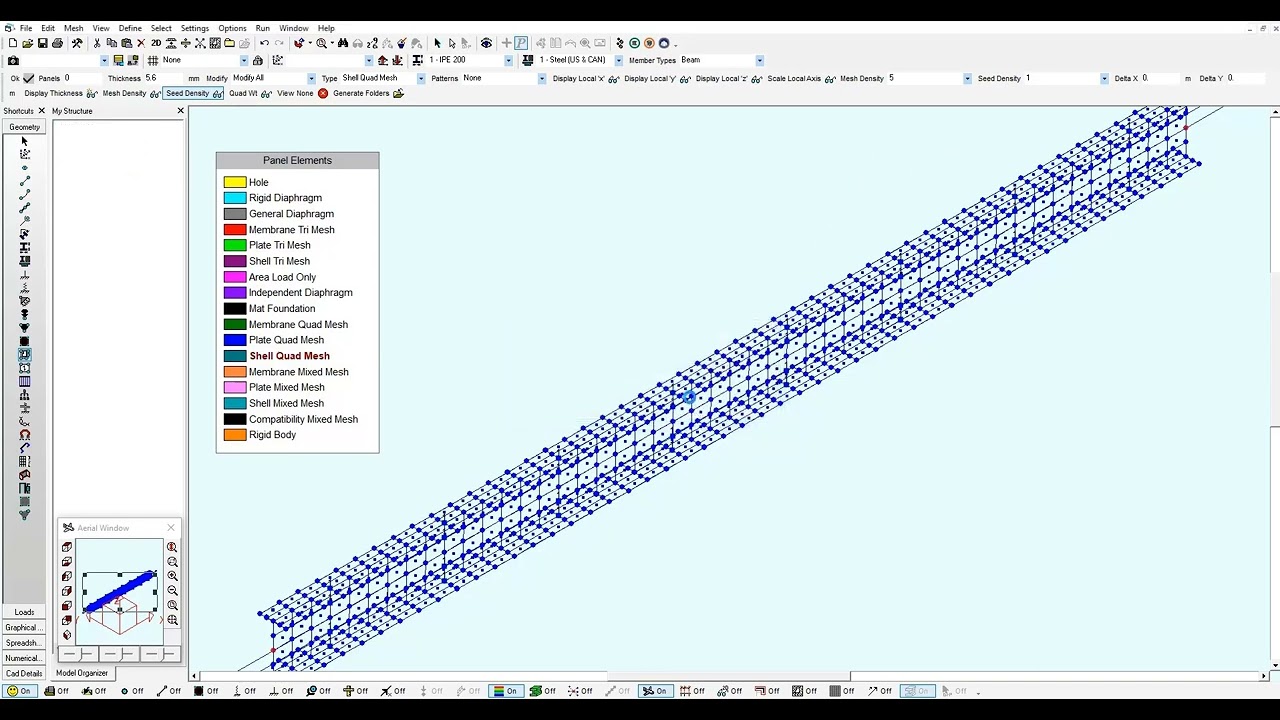Toggle the Seed Density display
The height and width of the screenshot is (720, 1280).
point(194,93)
